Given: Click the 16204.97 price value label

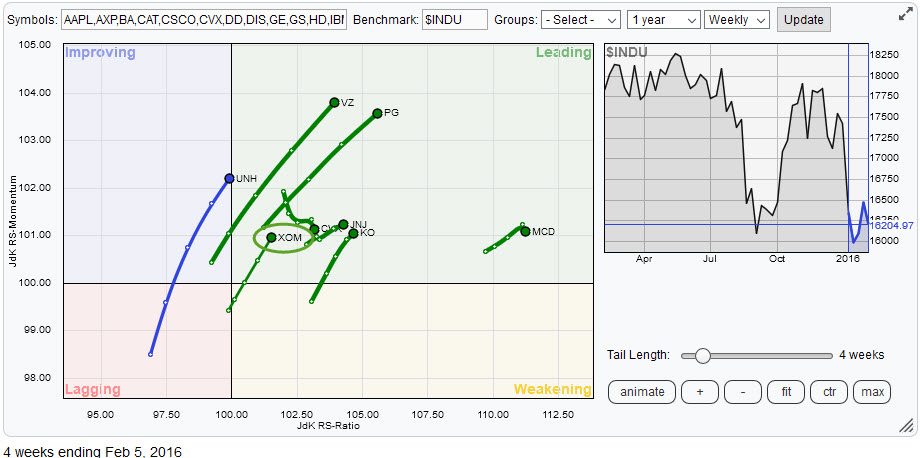Looking at the screenshot, I should 891,225.
